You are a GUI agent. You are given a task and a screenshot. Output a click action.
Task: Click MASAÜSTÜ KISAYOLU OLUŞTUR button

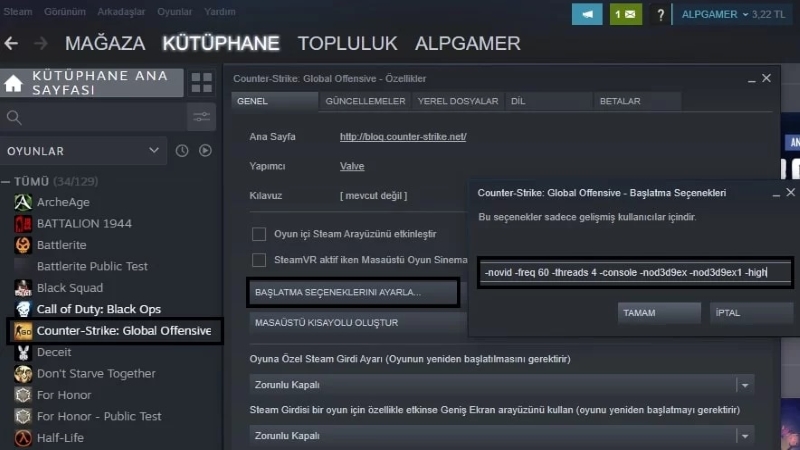click(x=358, y=323)
